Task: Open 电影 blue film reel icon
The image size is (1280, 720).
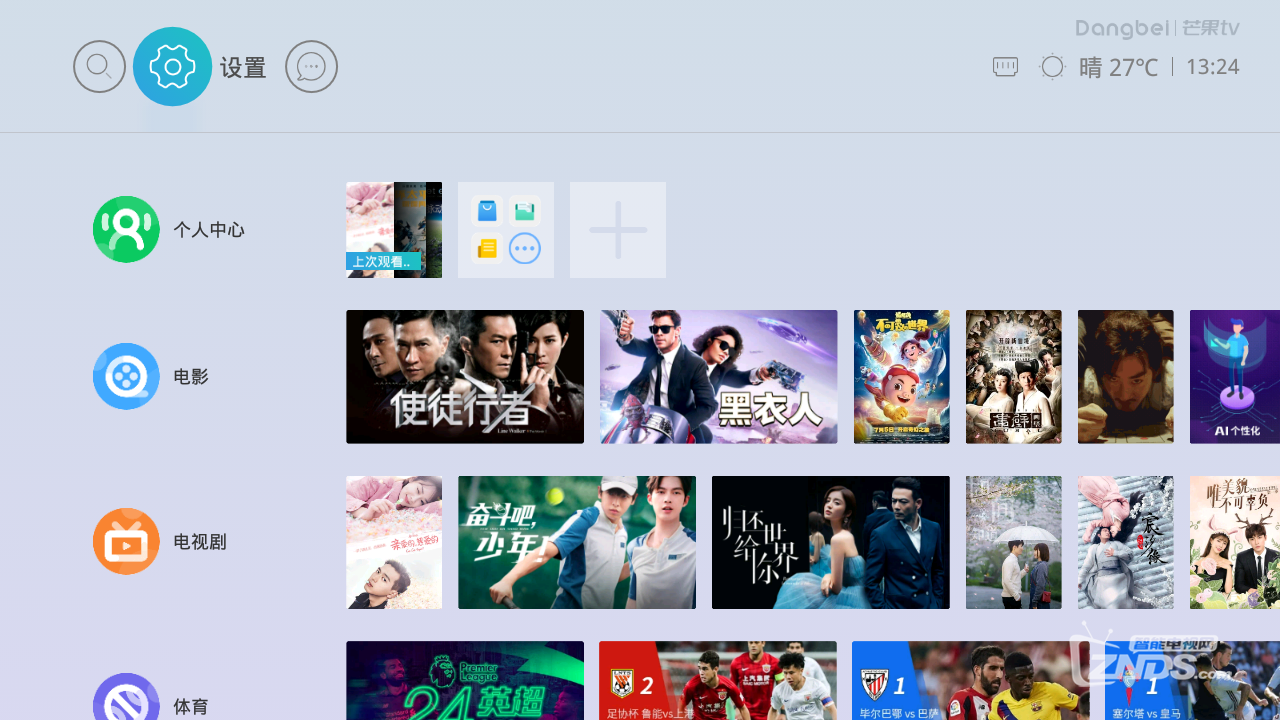Action: coord(126,376)
